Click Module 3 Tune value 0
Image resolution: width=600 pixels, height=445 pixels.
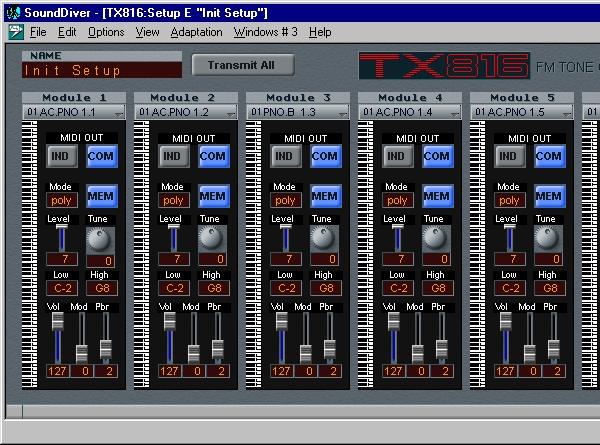[326, 259]
